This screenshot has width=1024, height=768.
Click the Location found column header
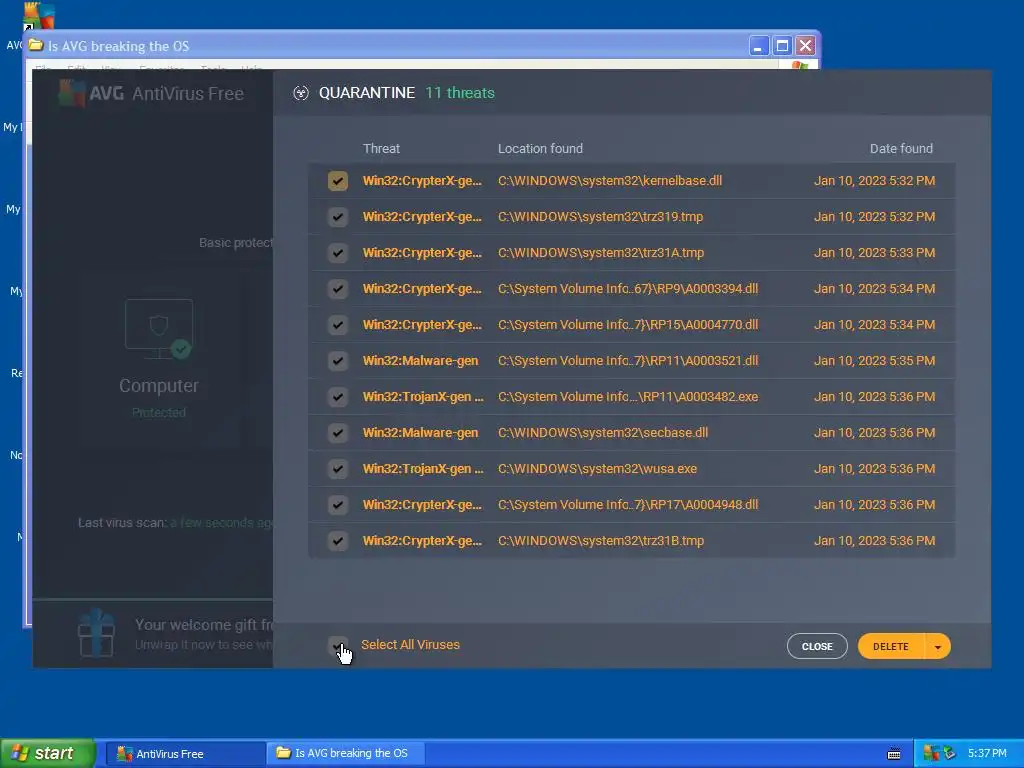(540, 148)
